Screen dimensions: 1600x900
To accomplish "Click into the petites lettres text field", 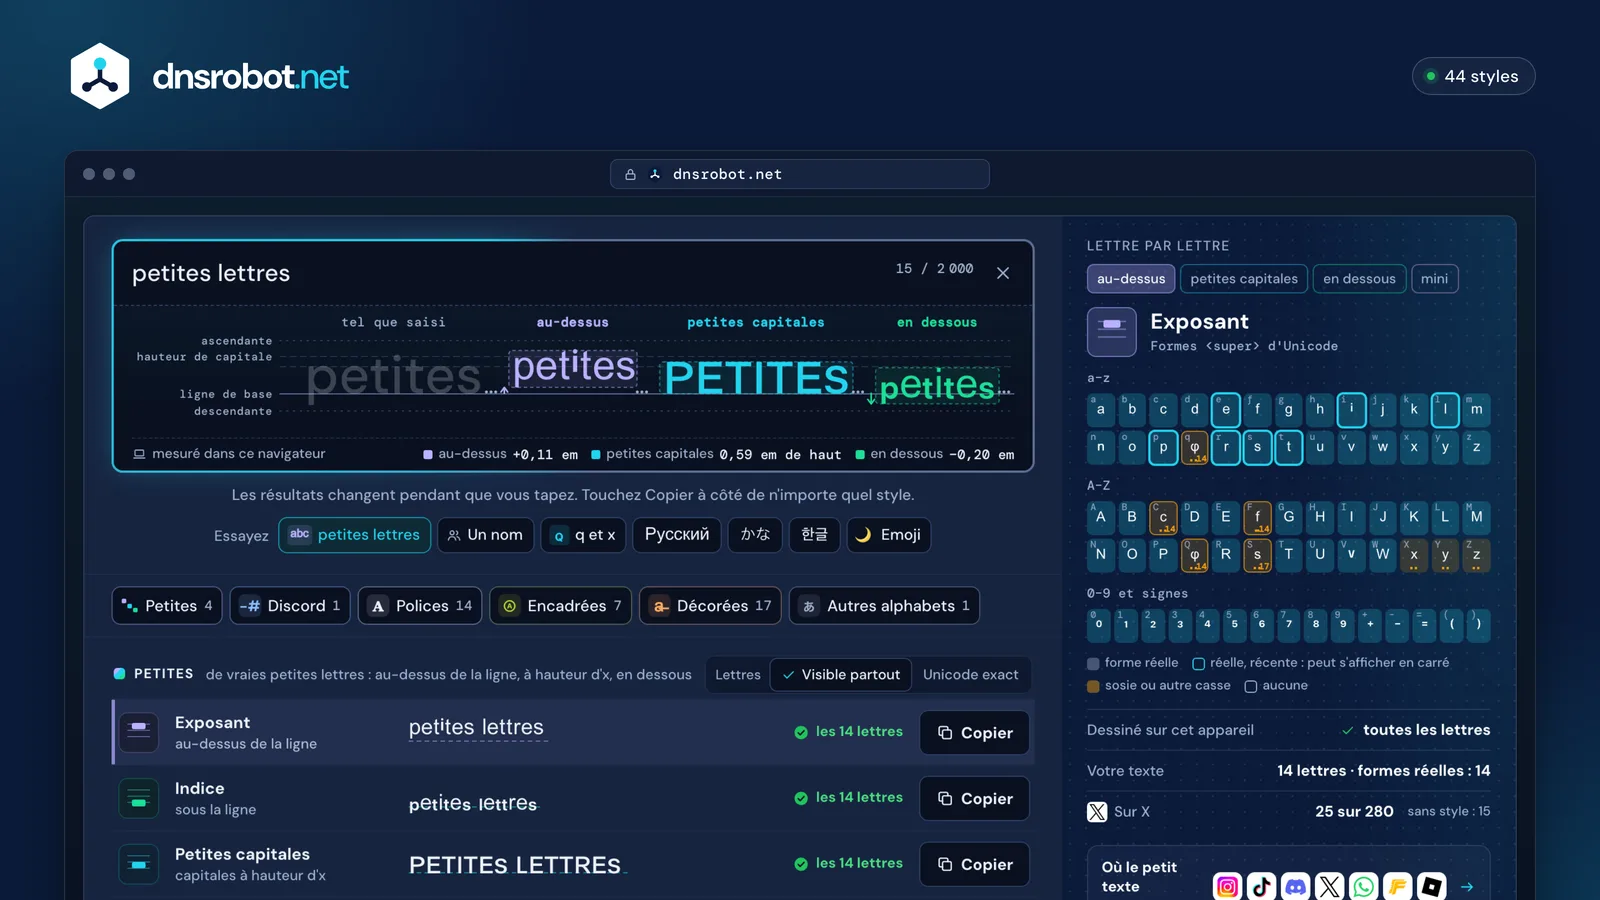I will click(x=500, y=273).
